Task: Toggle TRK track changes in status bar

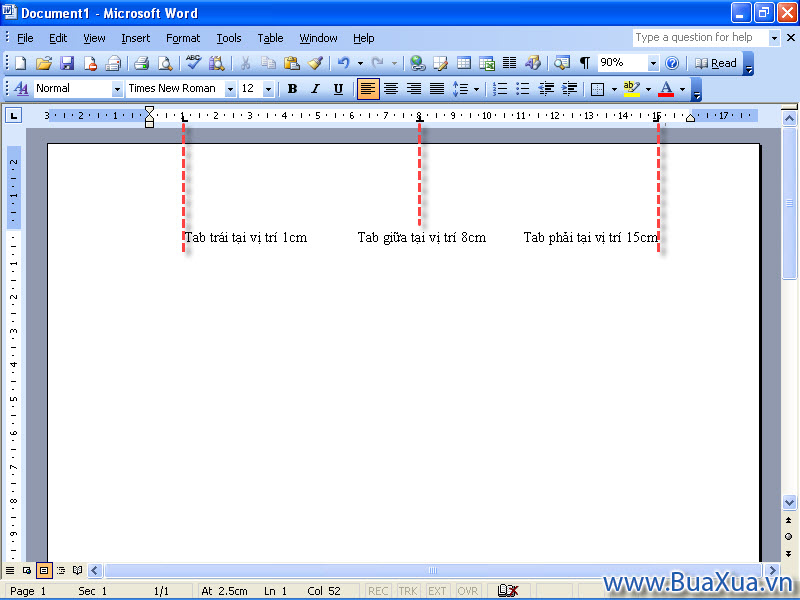Action: (407, 591)
